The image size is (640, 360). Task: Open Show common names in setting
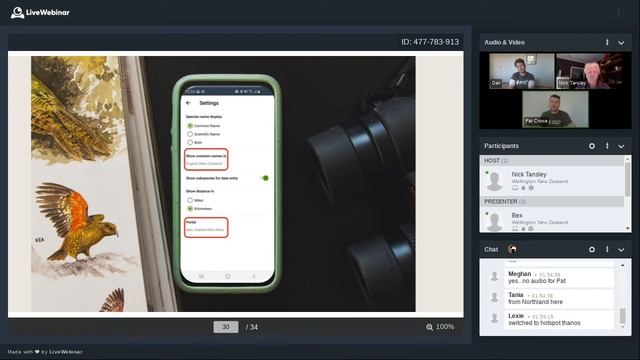[x=206, y=159]
